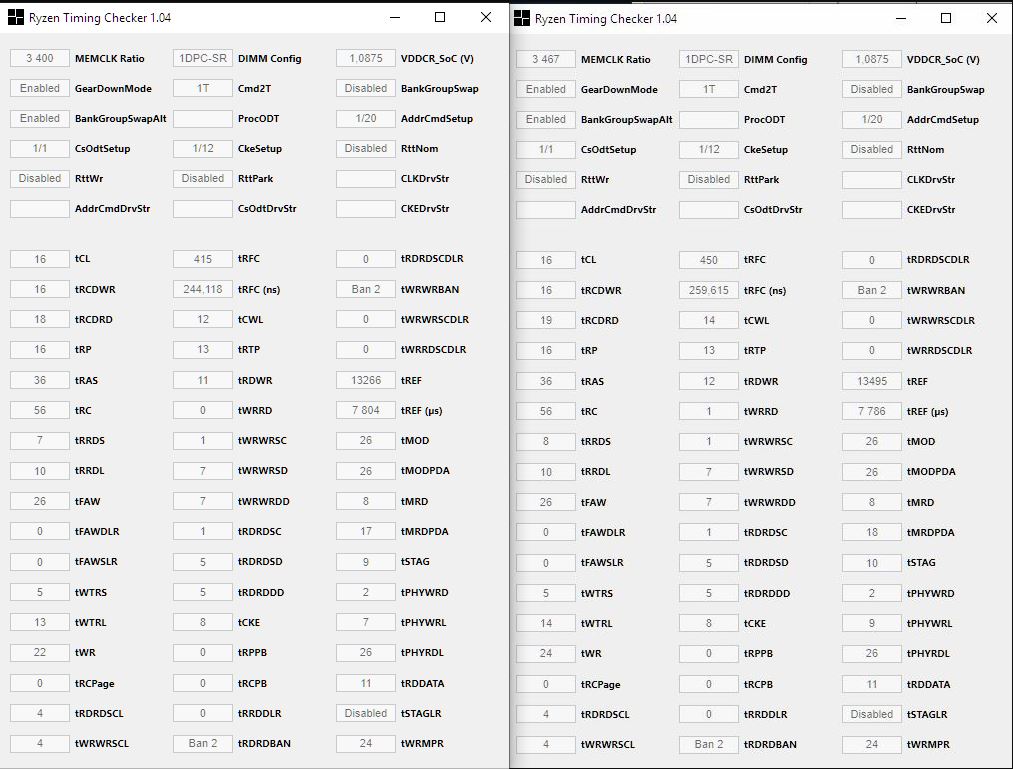Click the tPHYRDL label in right window
Image resolution: width=1013 pixels, height=769 pixels.
(x=928, y=654)
